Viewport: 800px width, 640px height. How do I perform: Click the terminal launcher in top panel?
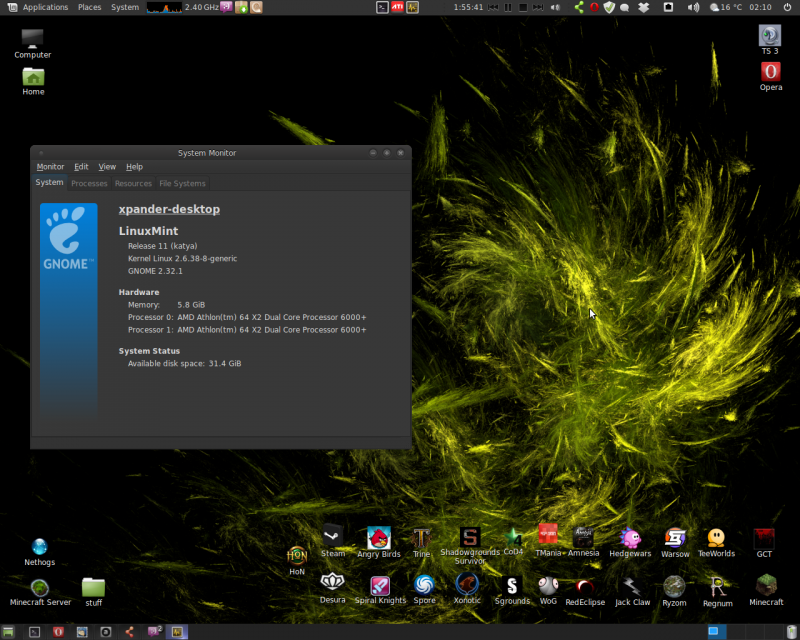382,7
